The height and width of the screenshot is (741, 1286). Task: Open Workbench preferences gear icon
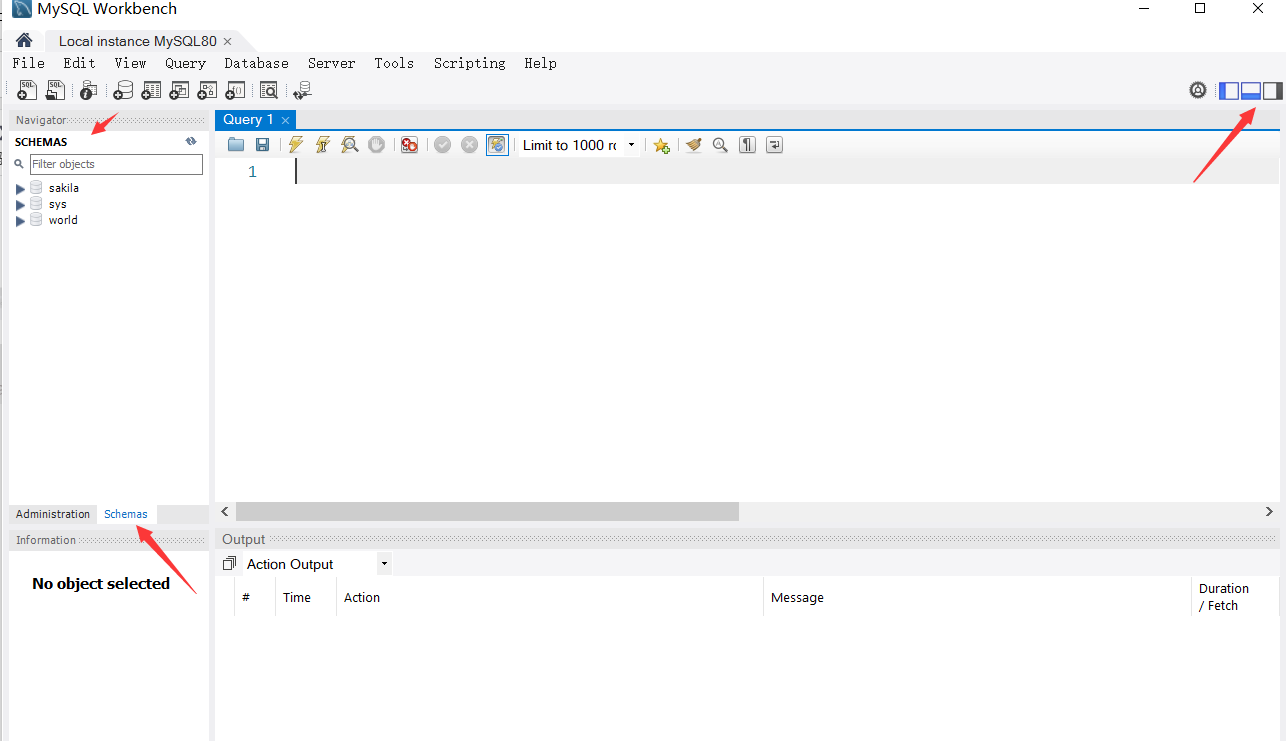pyautogui.click(x=1198, y=91)
